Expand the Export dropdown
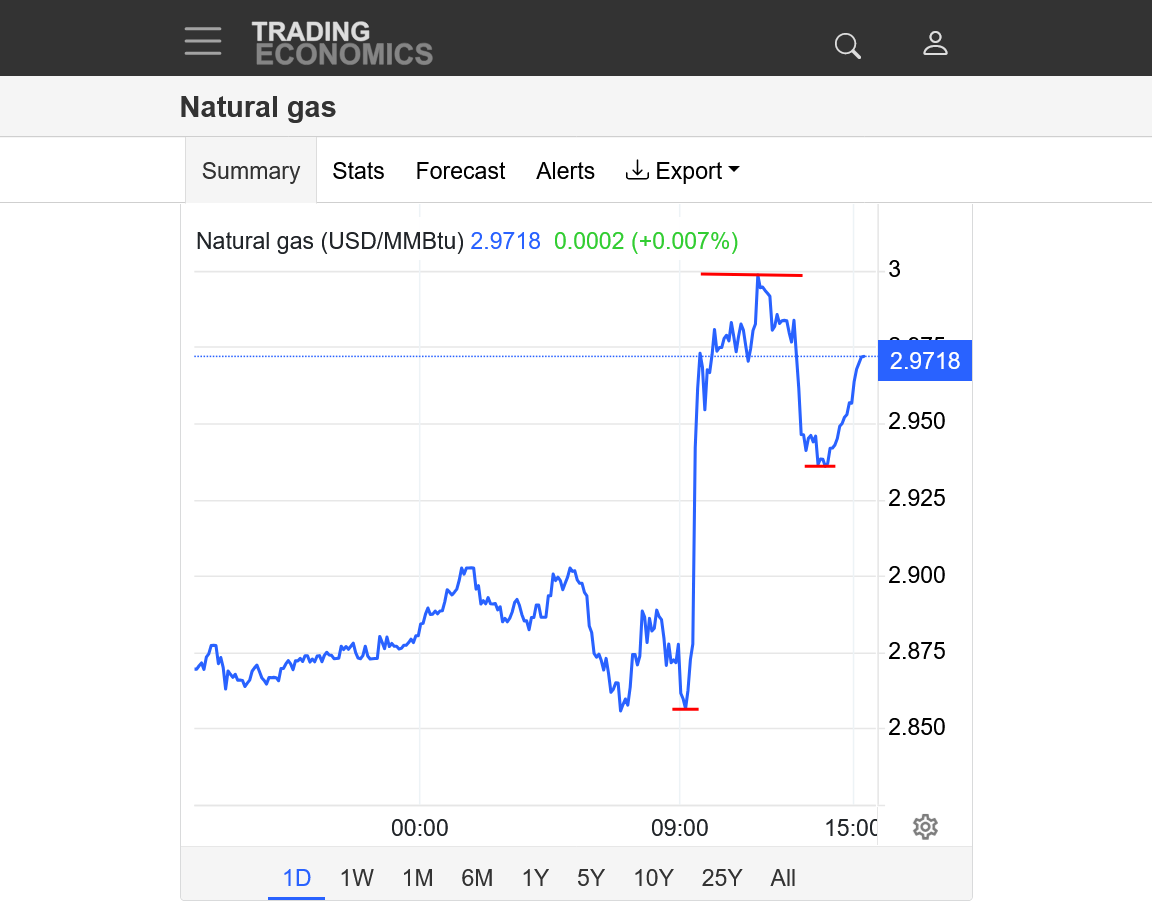1152x901 pixels. coord(683,171)
